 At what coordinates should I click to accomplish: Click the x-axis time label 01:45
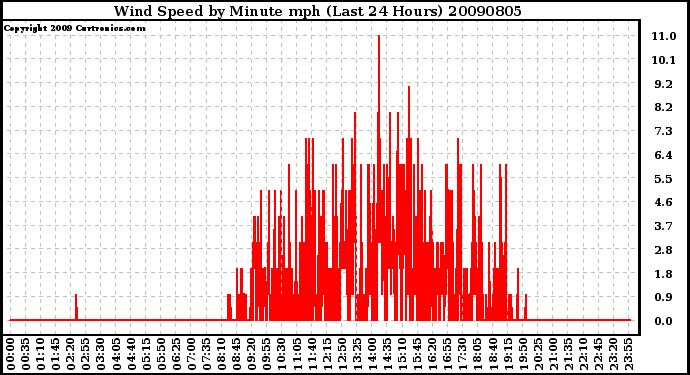(x=55, y=354)
